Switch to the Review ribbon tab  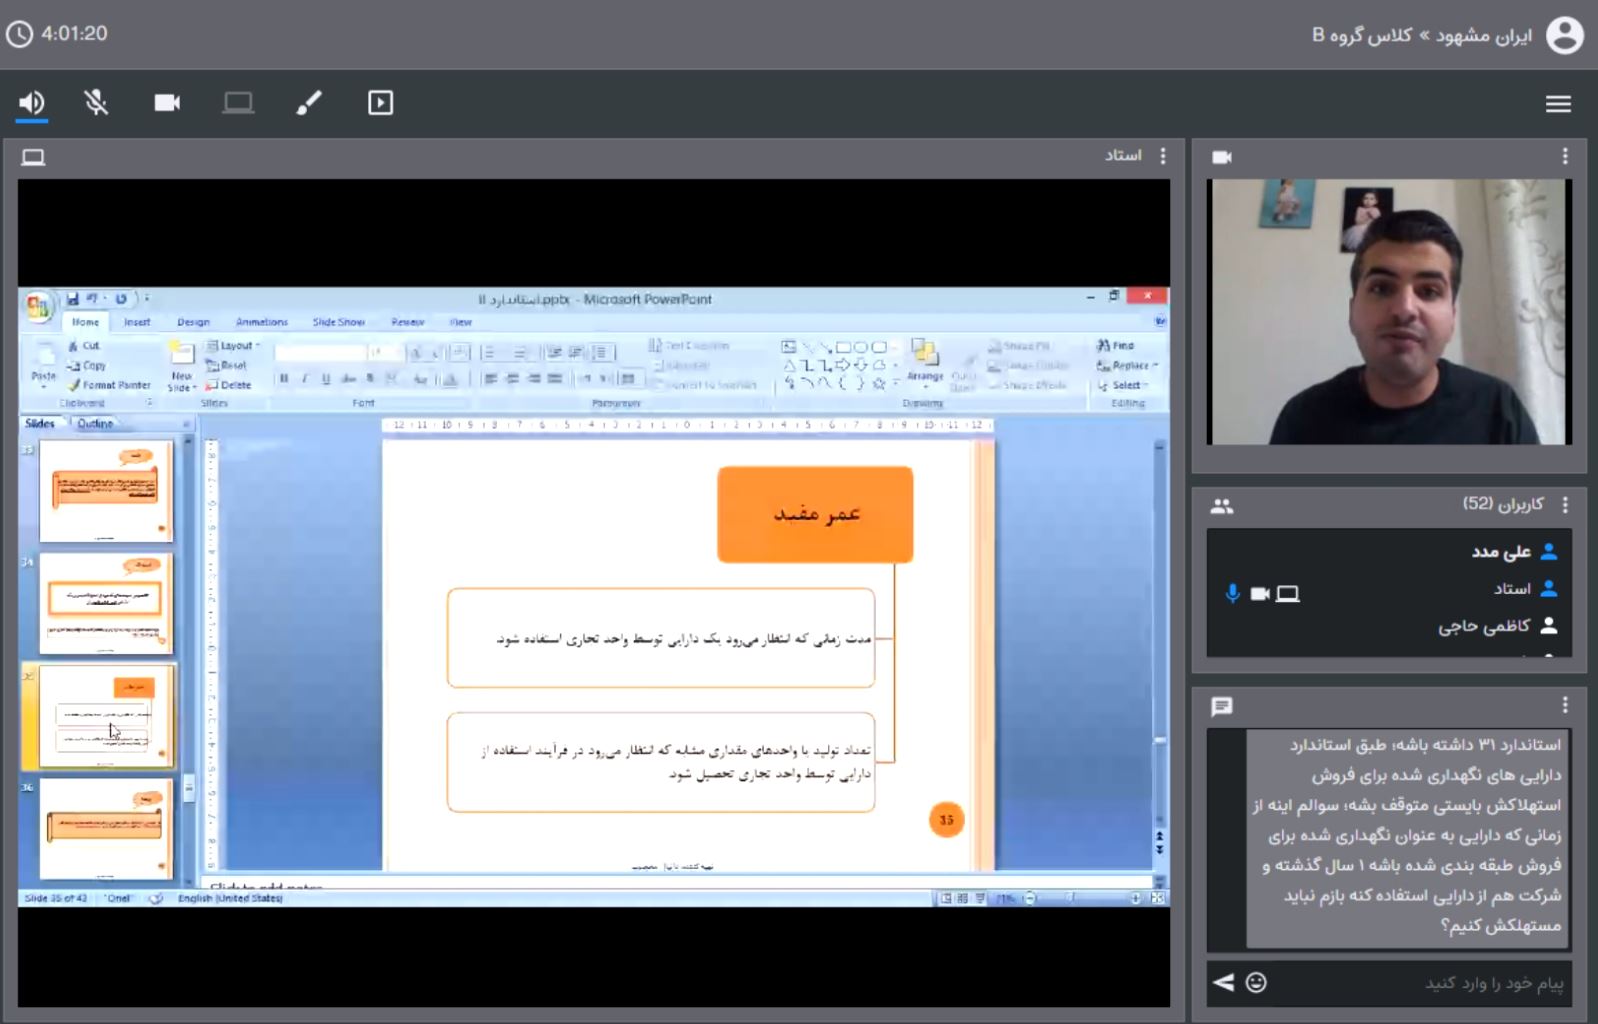tap(407, 322)
